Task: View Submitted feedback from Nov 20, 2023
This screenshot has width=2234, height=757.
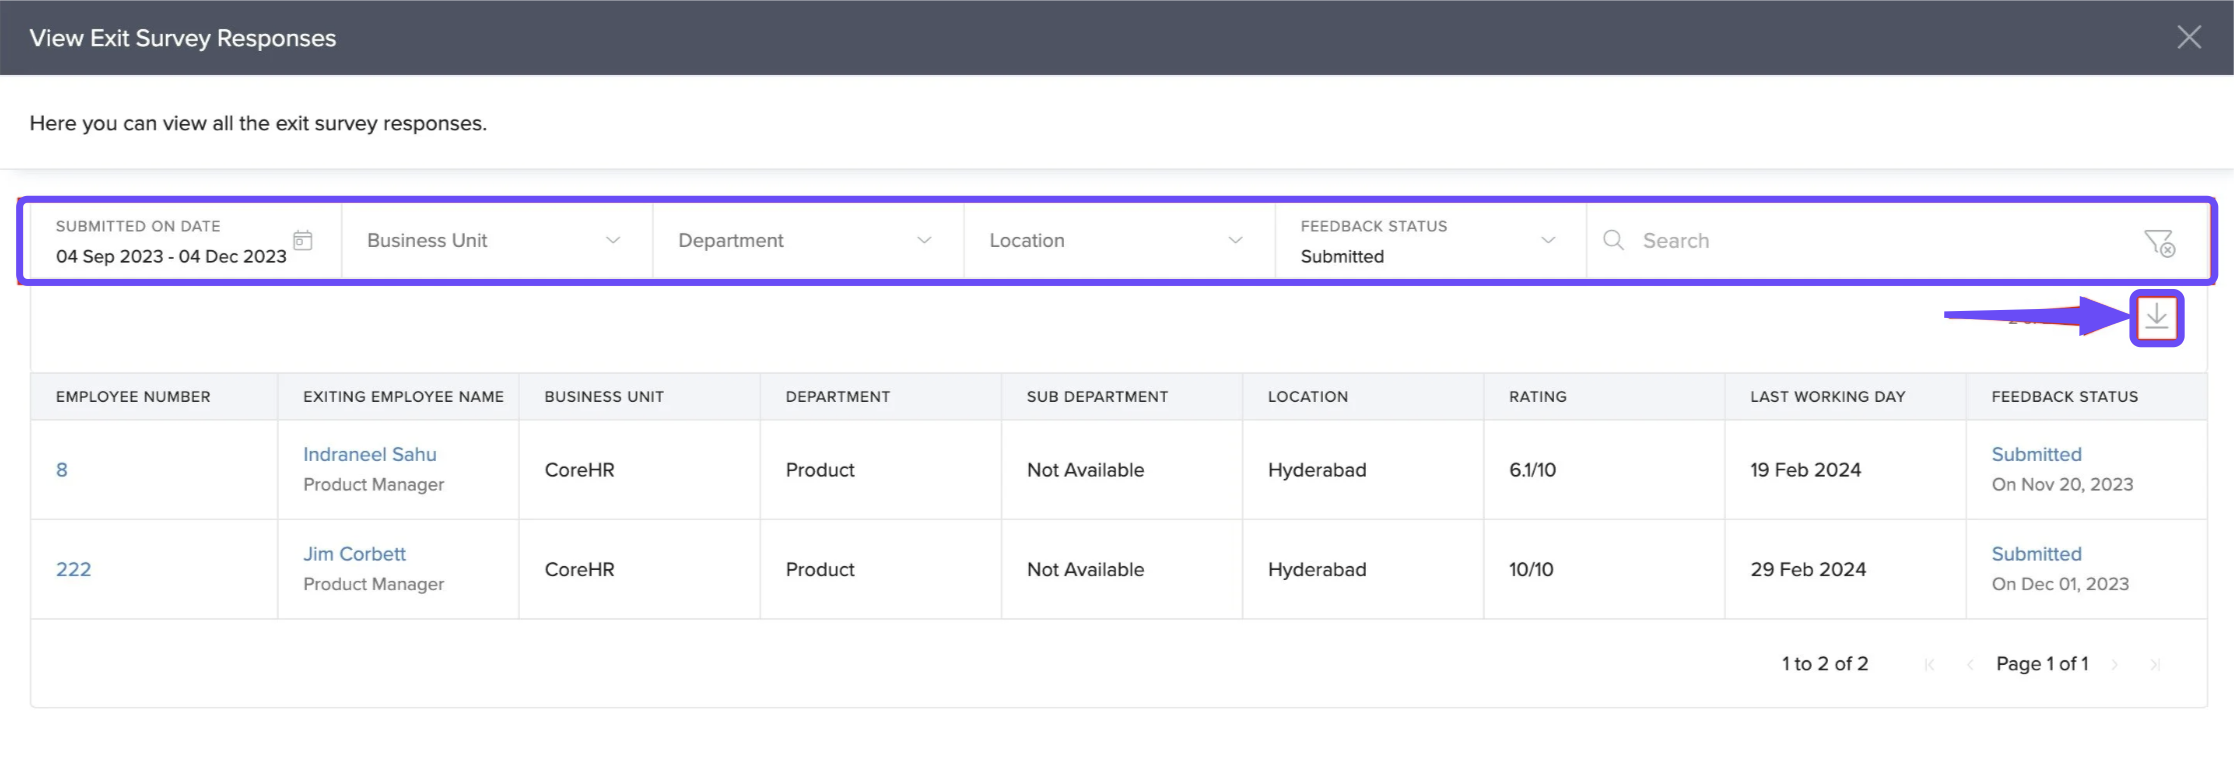Action: (x=2036, y=454)
